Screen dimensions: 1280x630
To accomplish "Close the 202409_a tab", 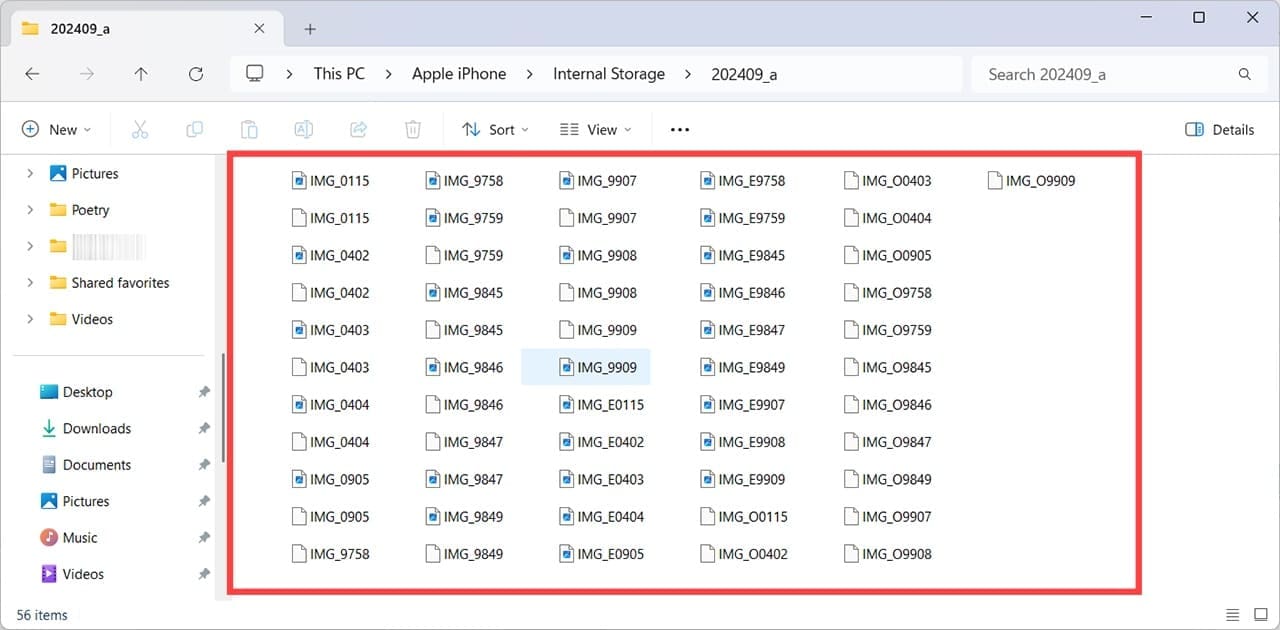I will click(260, 29).
